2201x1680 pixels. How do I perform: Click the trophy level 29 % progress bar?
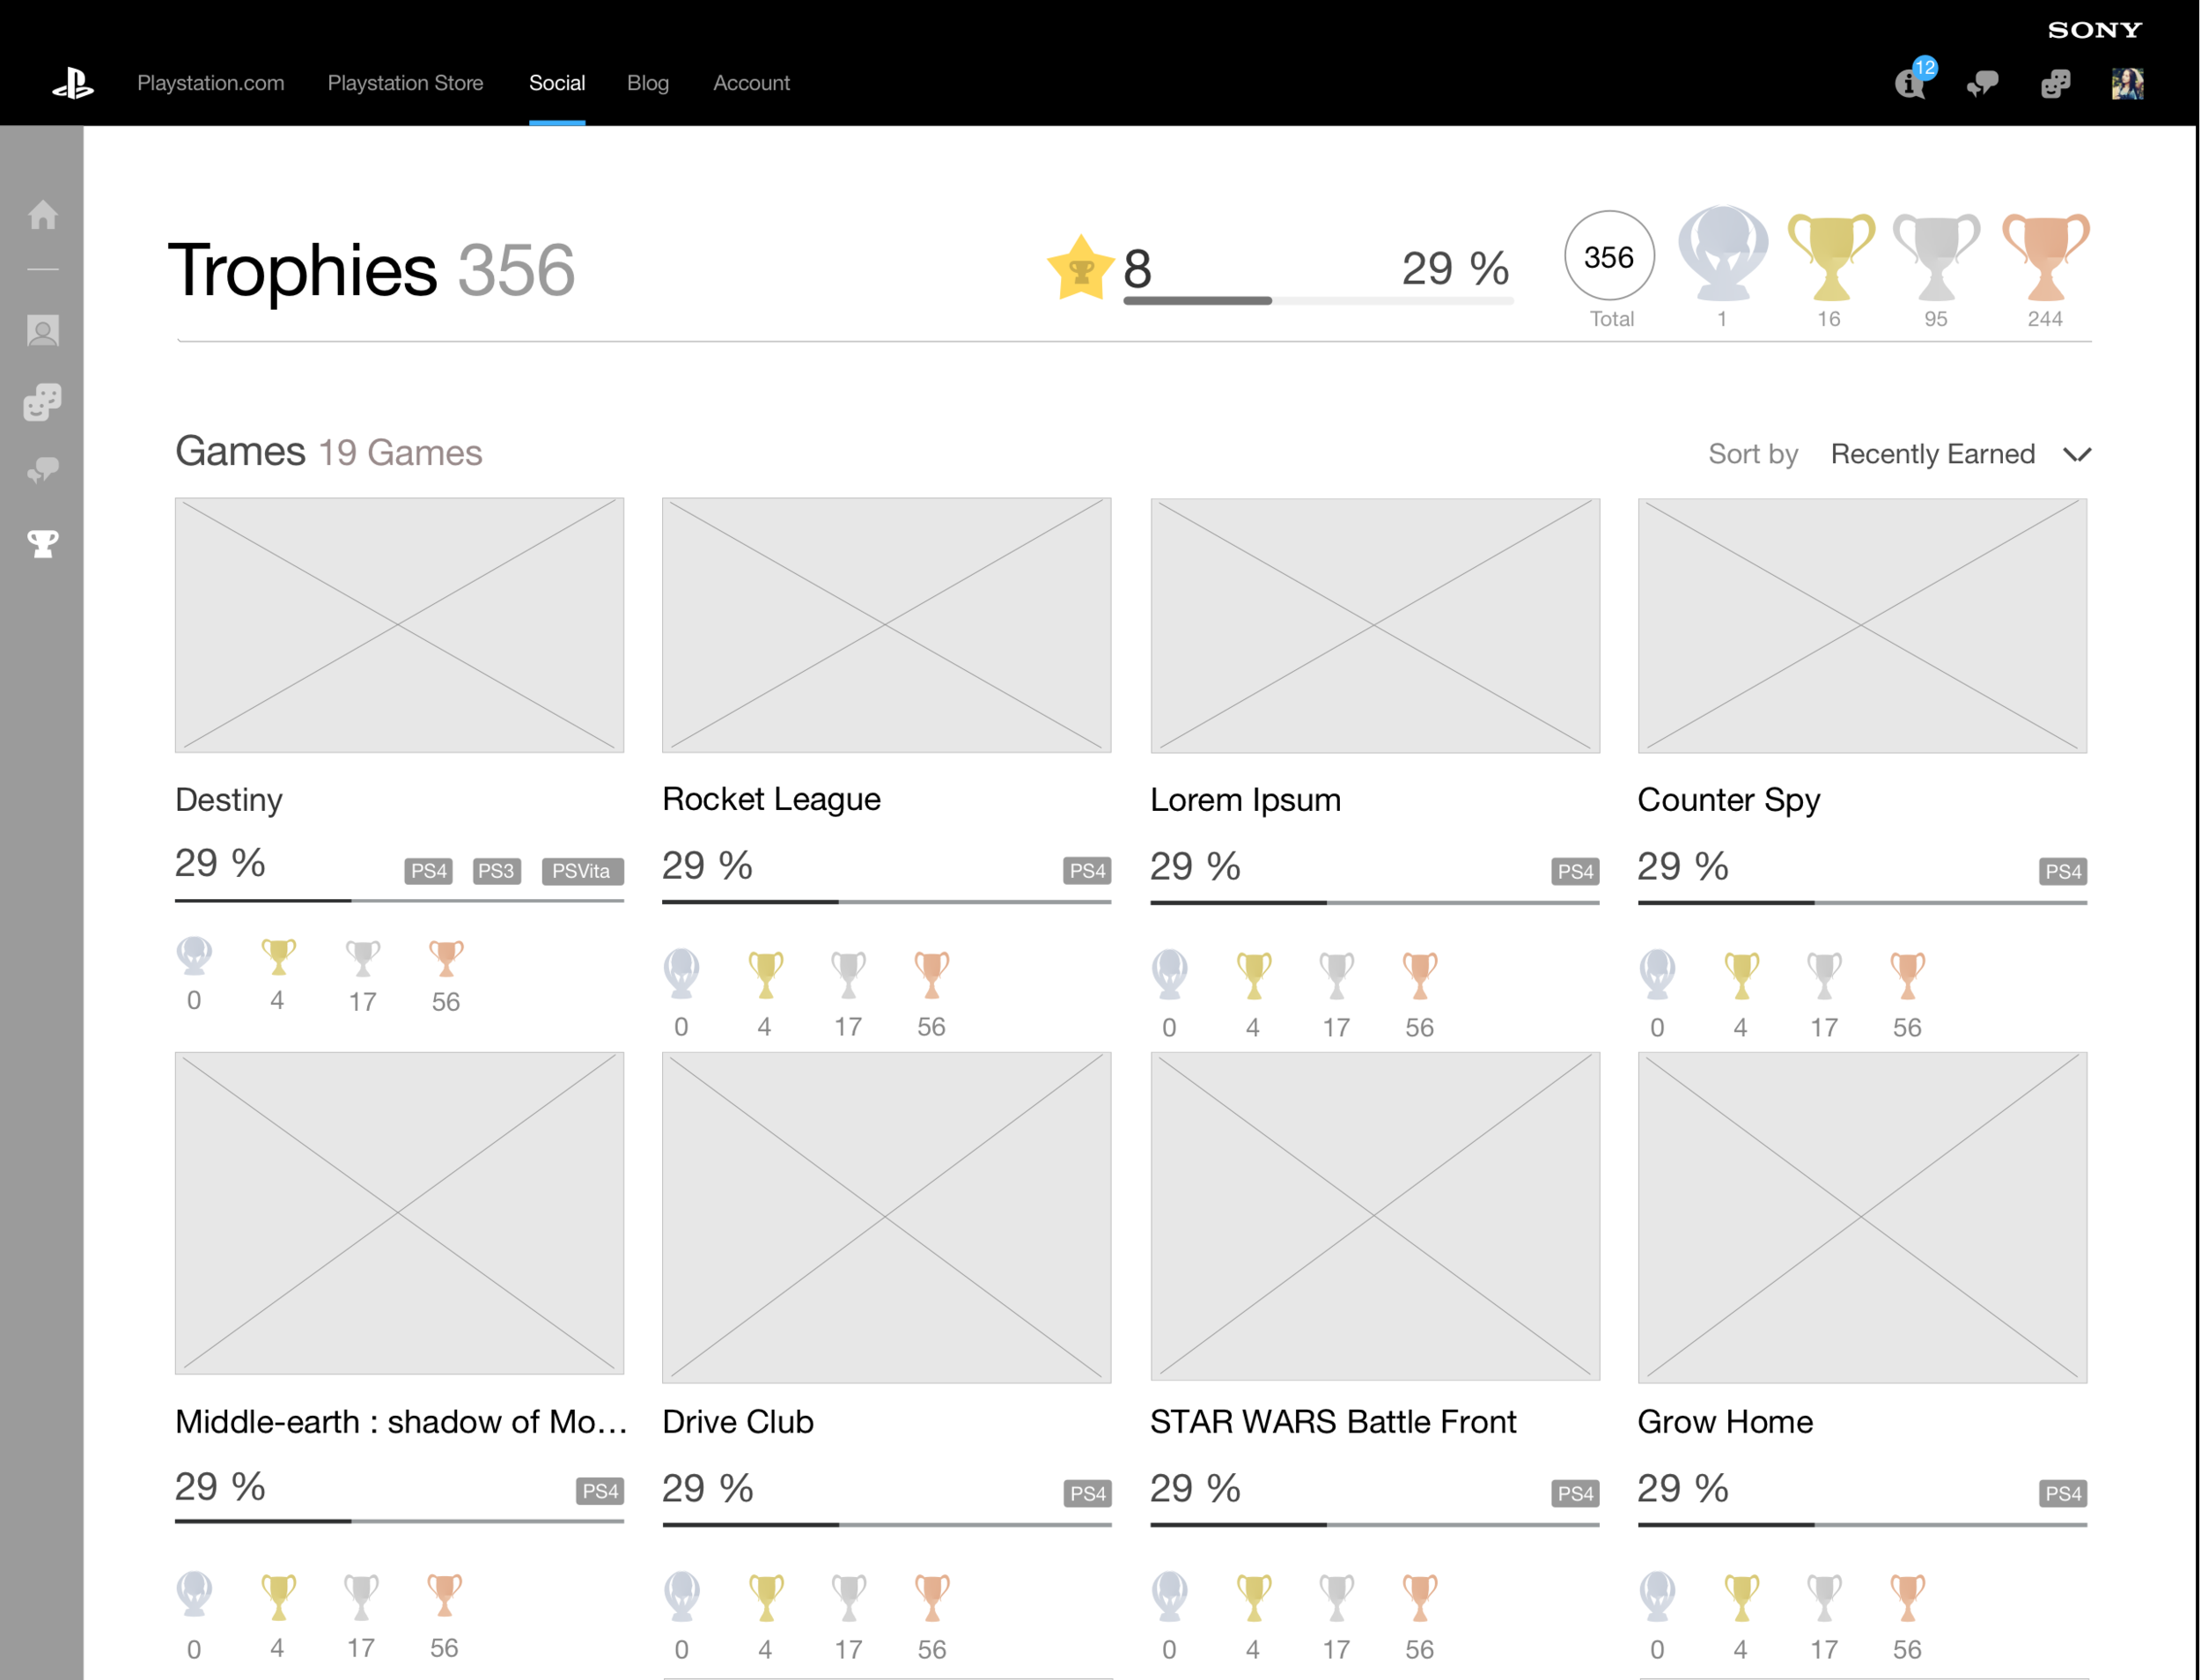point(1317,299)
